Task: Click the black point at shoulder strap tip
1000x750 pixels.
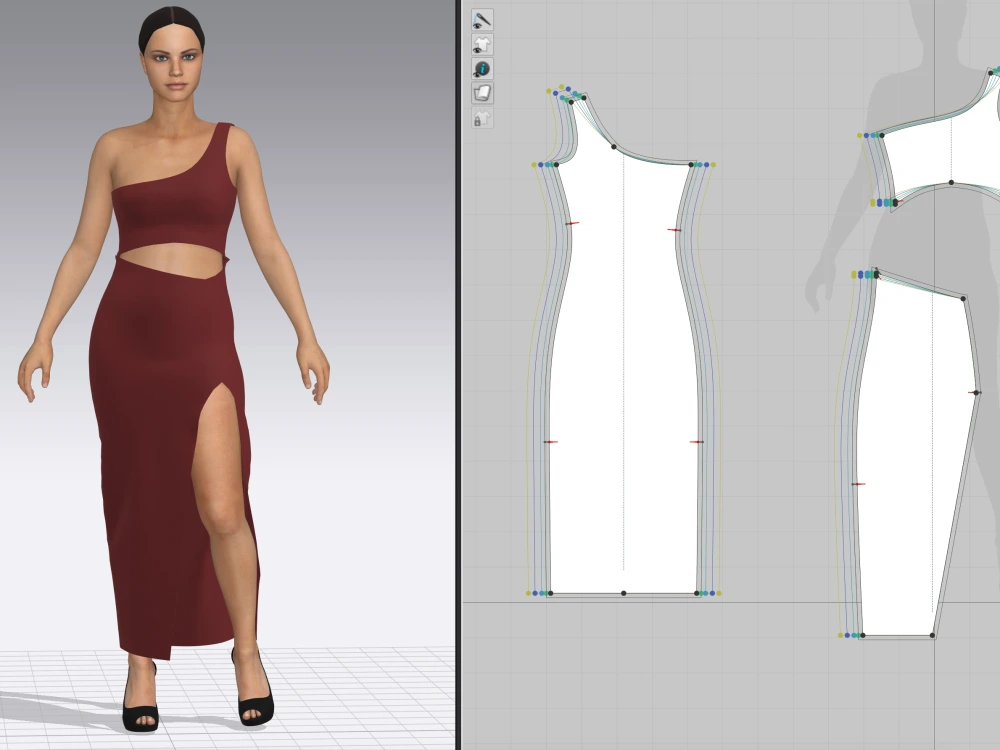Action: pyautogui.click(x=584, y=98)
